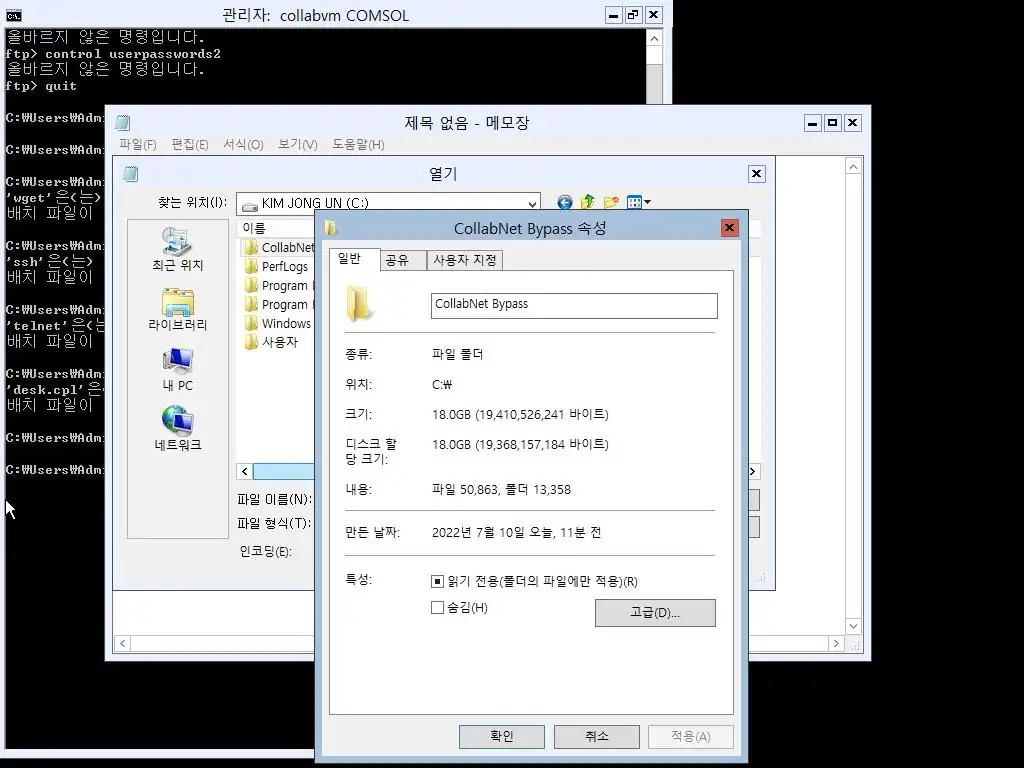Toggle read-only (읽기 전용) checkbox
This screenshot has width=1024, height=768.
(438, 581)
